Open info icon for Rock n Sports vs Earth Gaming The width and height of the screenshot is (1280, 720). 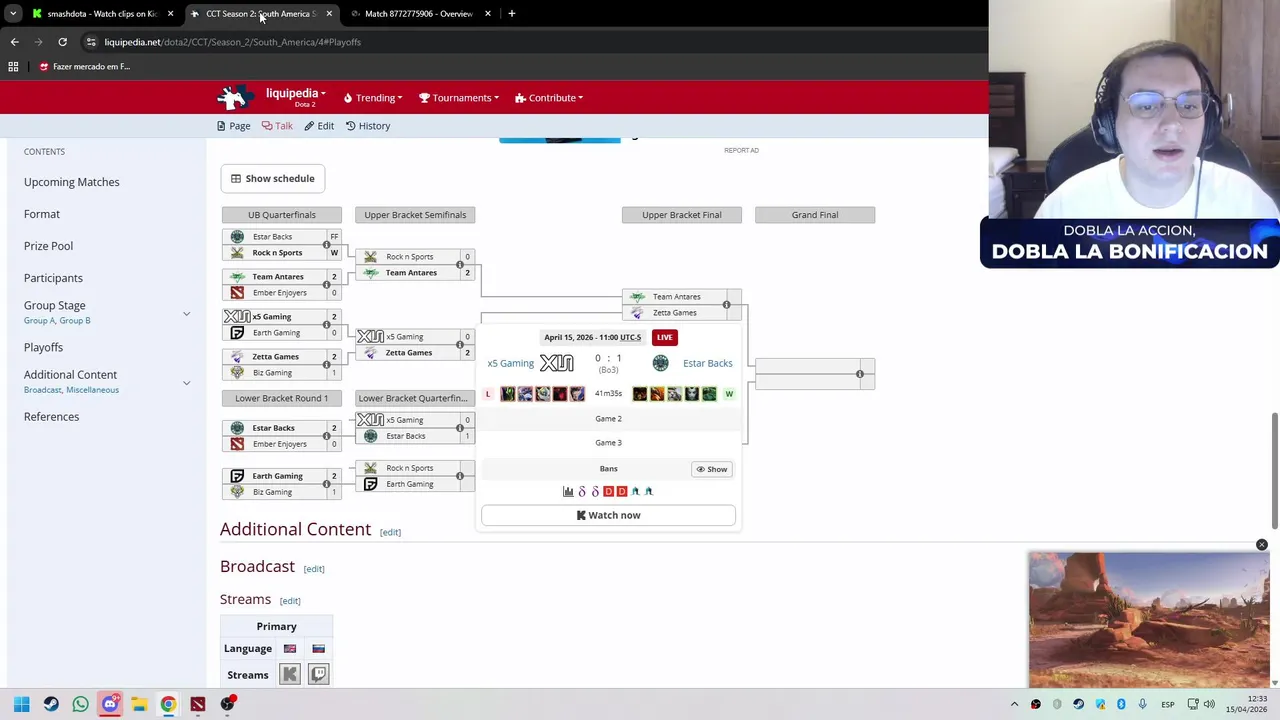460,476
